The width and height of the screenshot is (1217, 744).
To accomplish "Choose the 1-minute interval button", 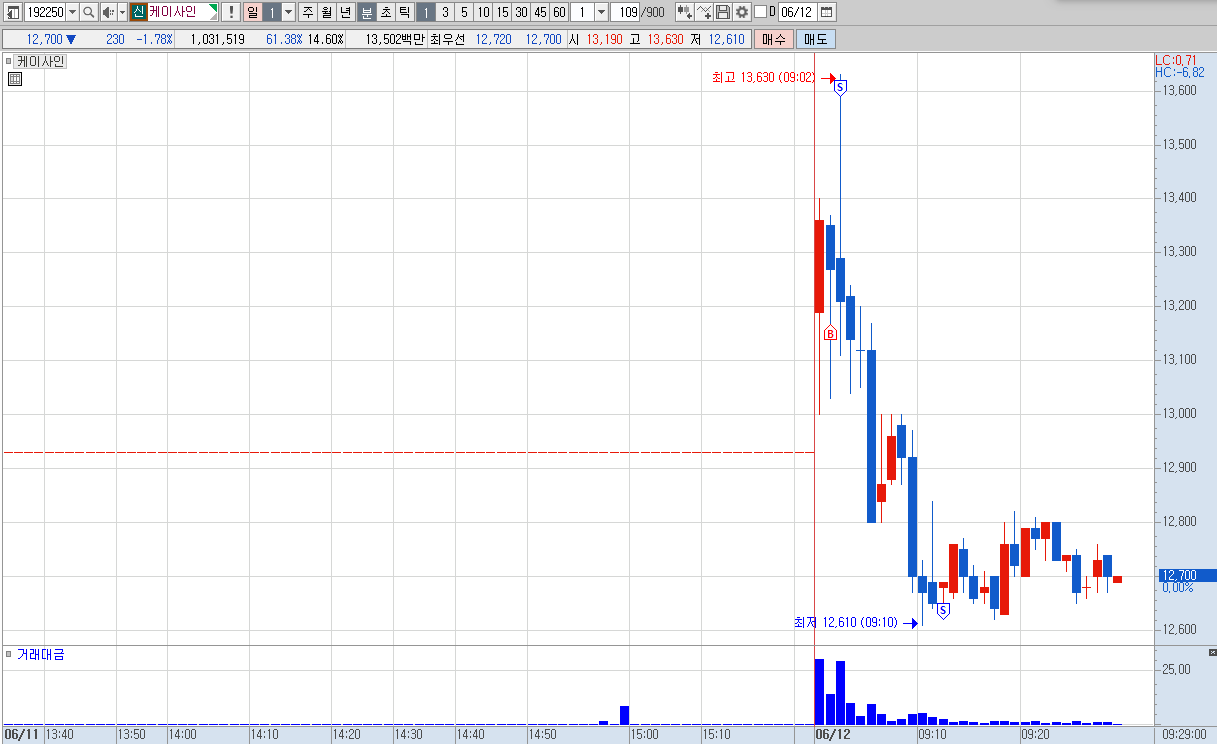I will click(x=425, y=12).
